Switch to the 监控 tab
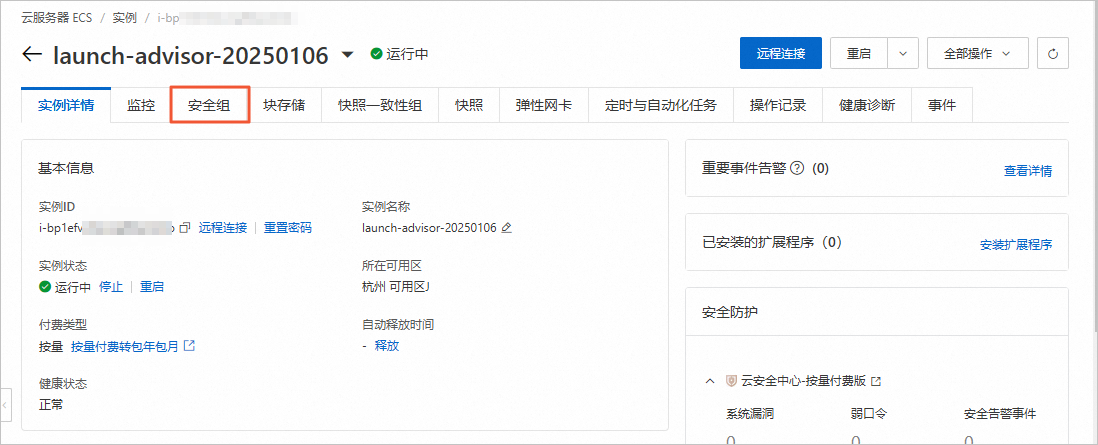Image resolution: width=1098 pixels, height=445 pixels. [x=141, y=106]
